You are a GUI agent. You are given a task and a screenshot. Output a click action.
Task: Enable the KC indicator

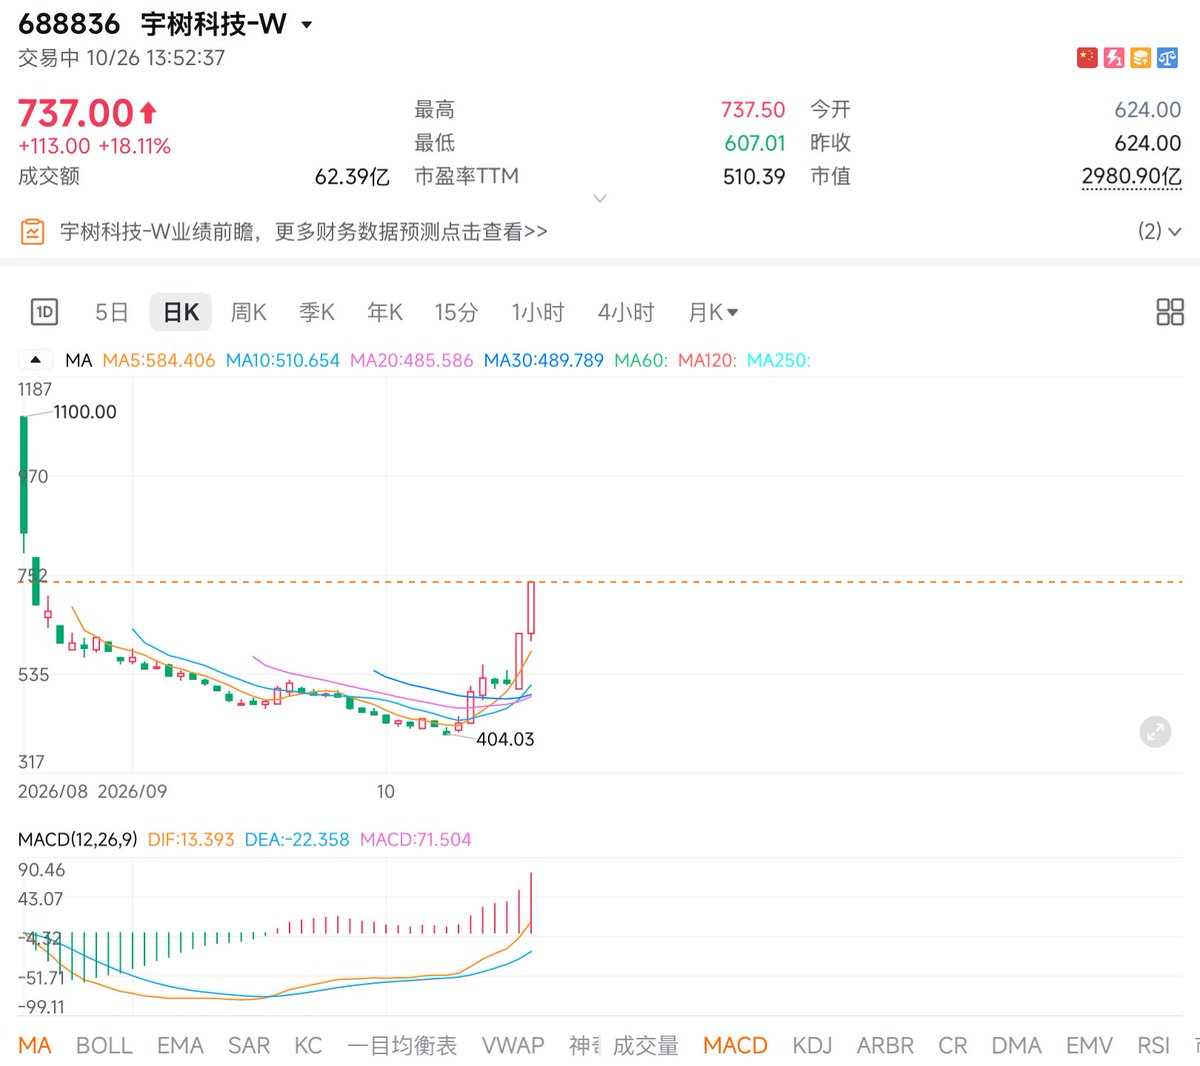coord(308,1046)
